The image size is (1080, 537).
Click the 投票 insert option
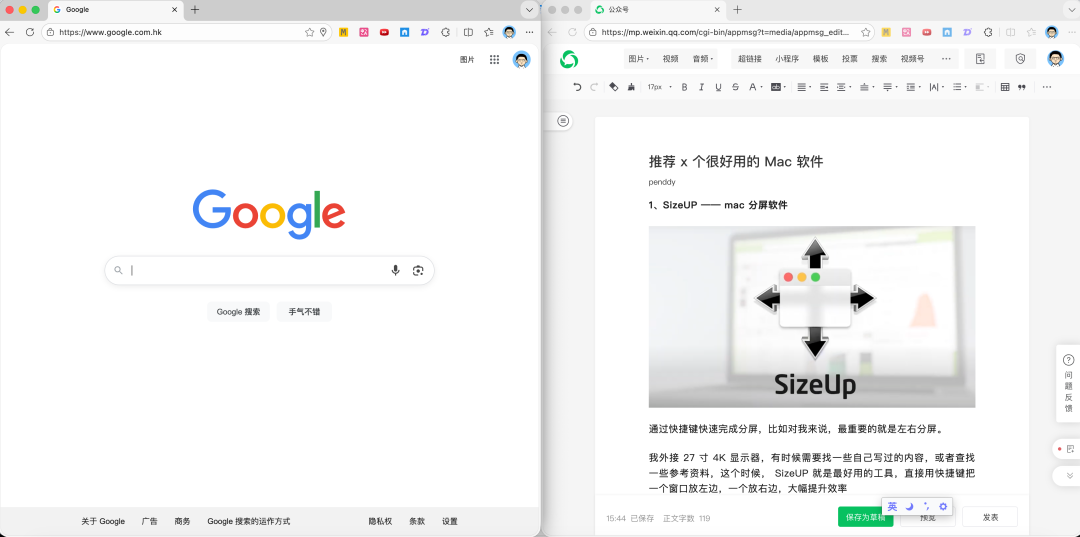click(x=849, y=59)
